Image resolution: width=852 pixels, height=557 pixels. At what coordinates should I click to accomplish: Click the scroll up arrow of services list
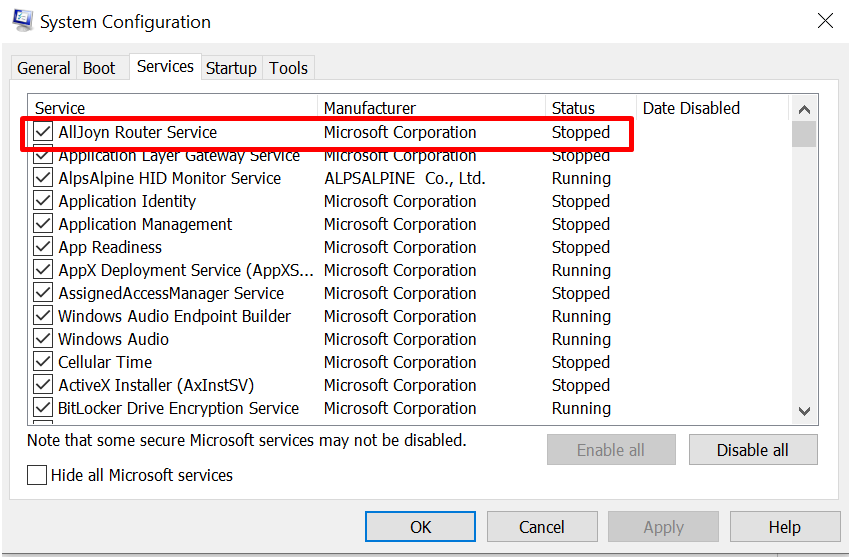click(x=804, y=109)
